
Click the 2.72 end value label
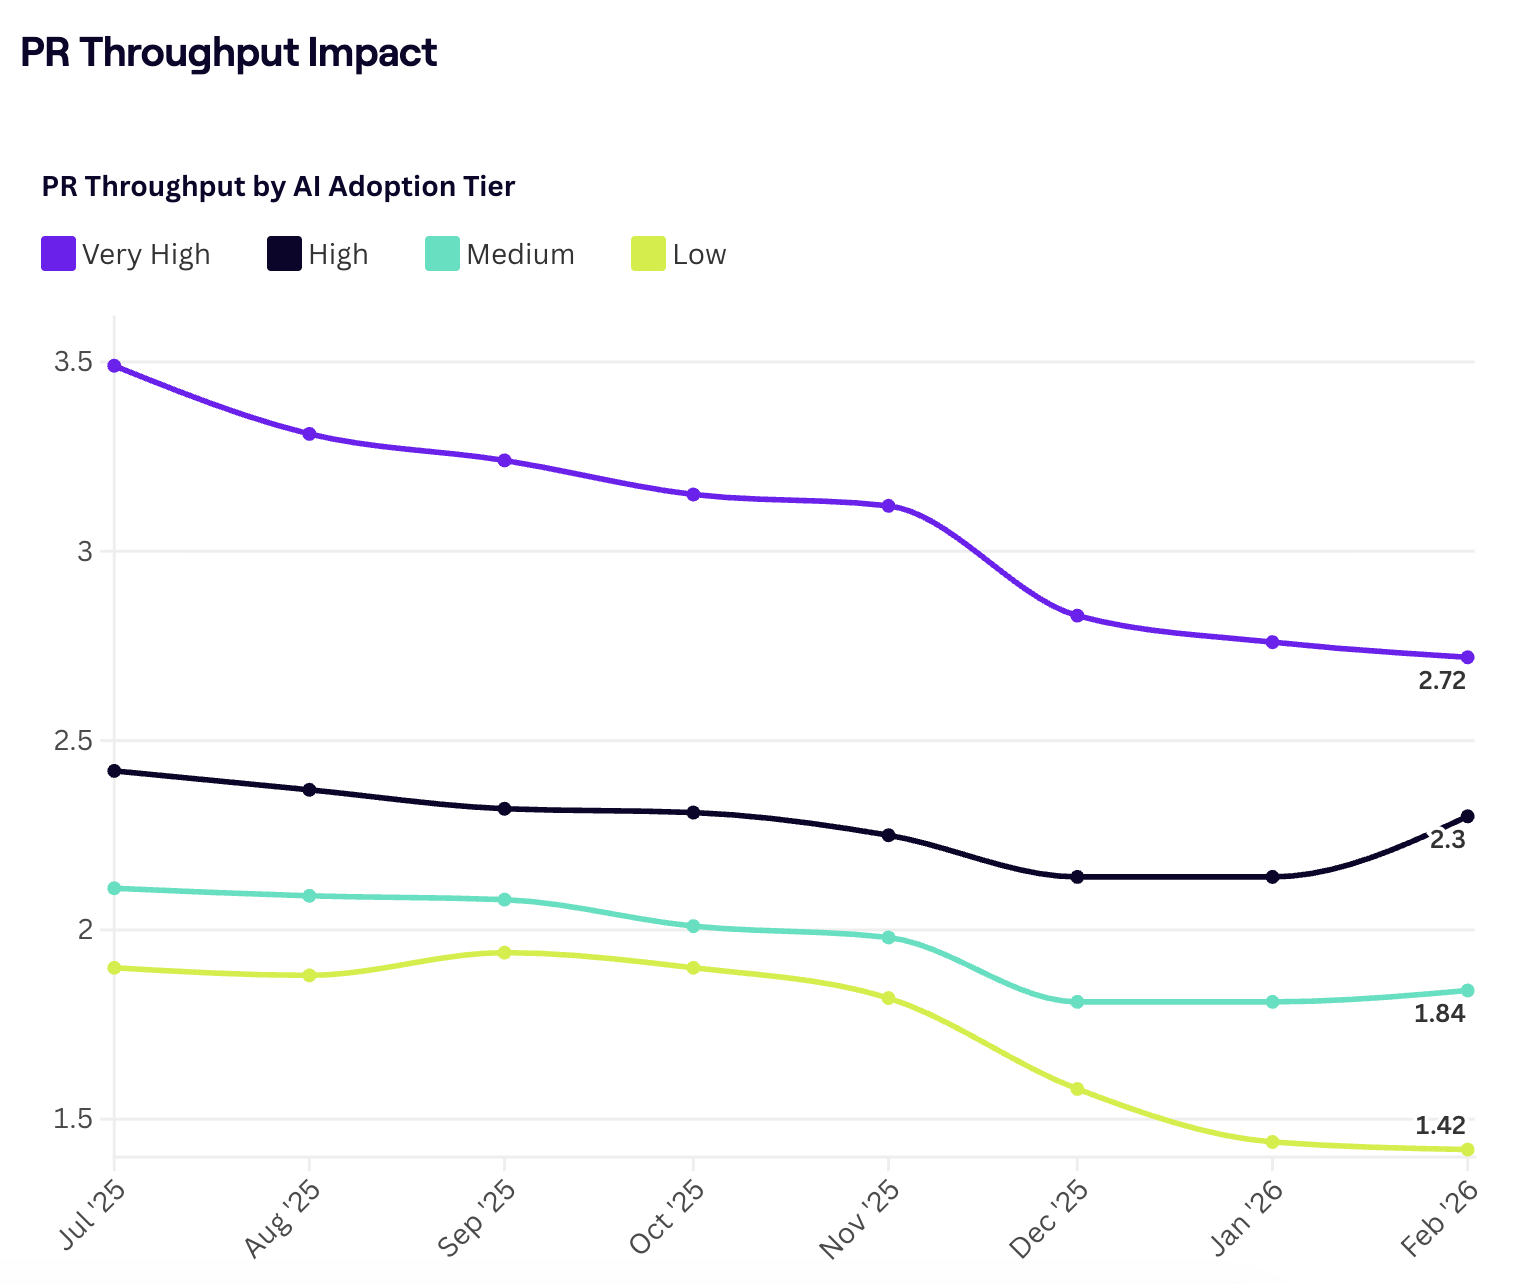pos(1441,682)
